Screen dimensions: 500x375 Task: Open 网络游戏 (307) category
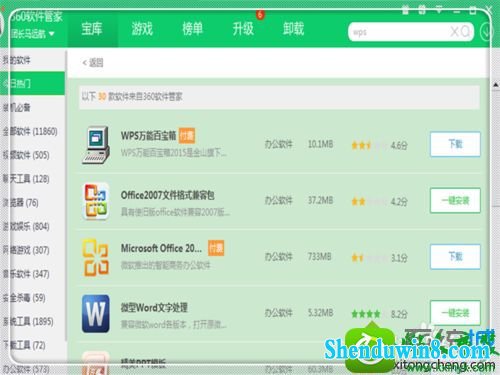(26, 250)
